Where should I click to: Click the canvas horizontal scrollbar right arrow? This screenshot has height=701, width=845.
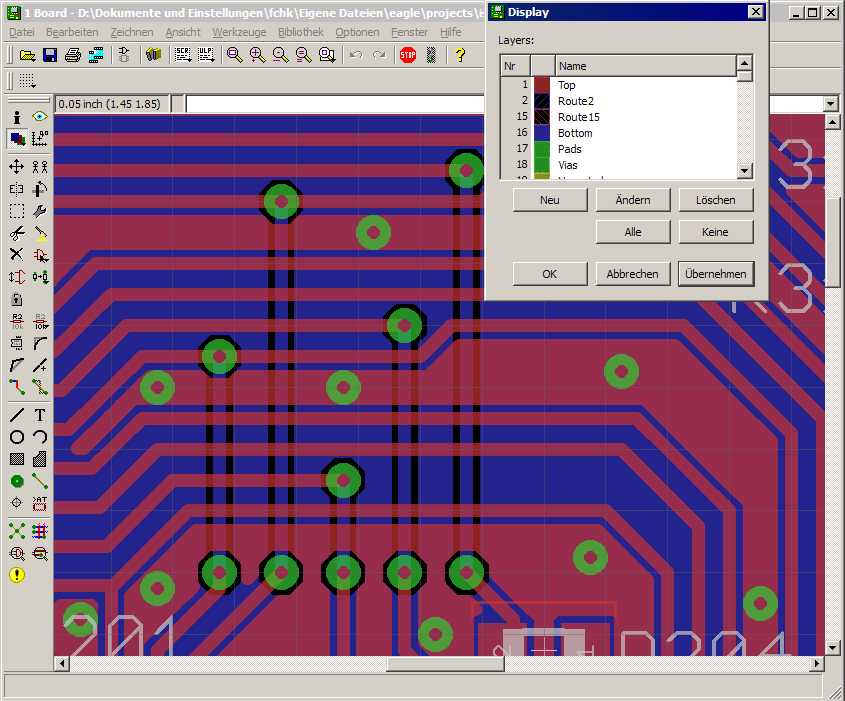818,663
